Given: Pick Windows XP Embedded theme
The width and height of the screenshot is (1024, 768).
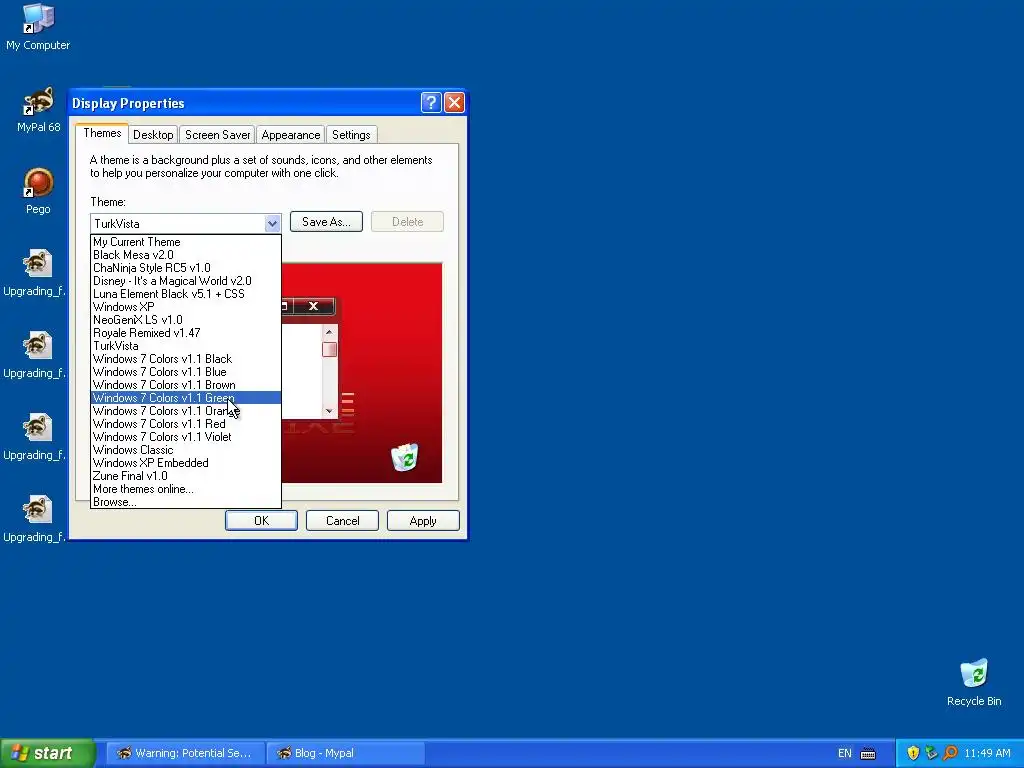Looking at the screenshot, I should (x=185, y=463).
